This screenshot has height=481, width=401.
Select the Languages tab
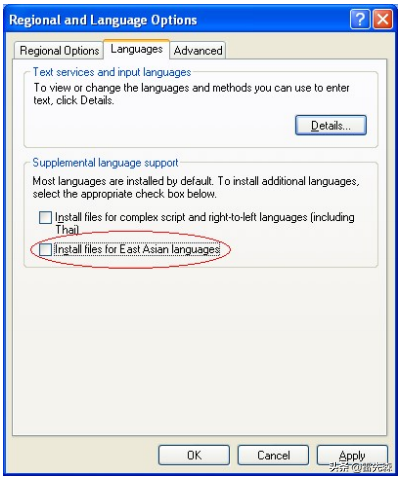click(x=136, y=49)
